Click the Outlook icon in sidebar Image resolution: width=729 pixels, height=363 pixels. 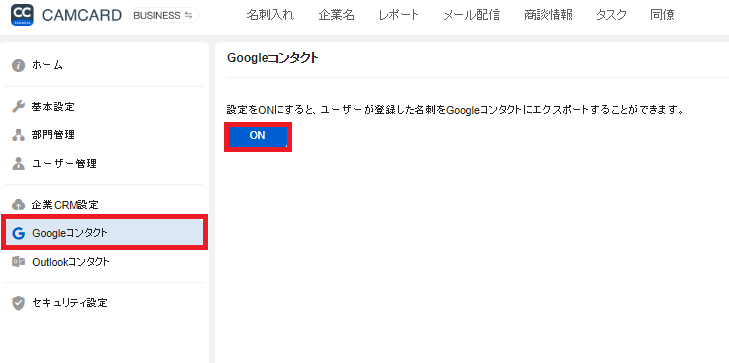(18, 262)
